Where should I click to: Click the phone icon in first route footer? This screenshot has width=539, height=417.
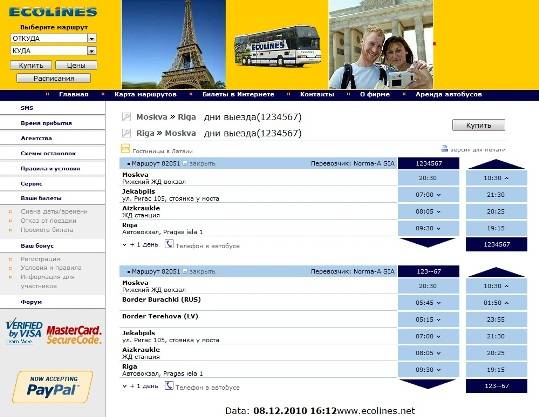[x=169, y=244]
